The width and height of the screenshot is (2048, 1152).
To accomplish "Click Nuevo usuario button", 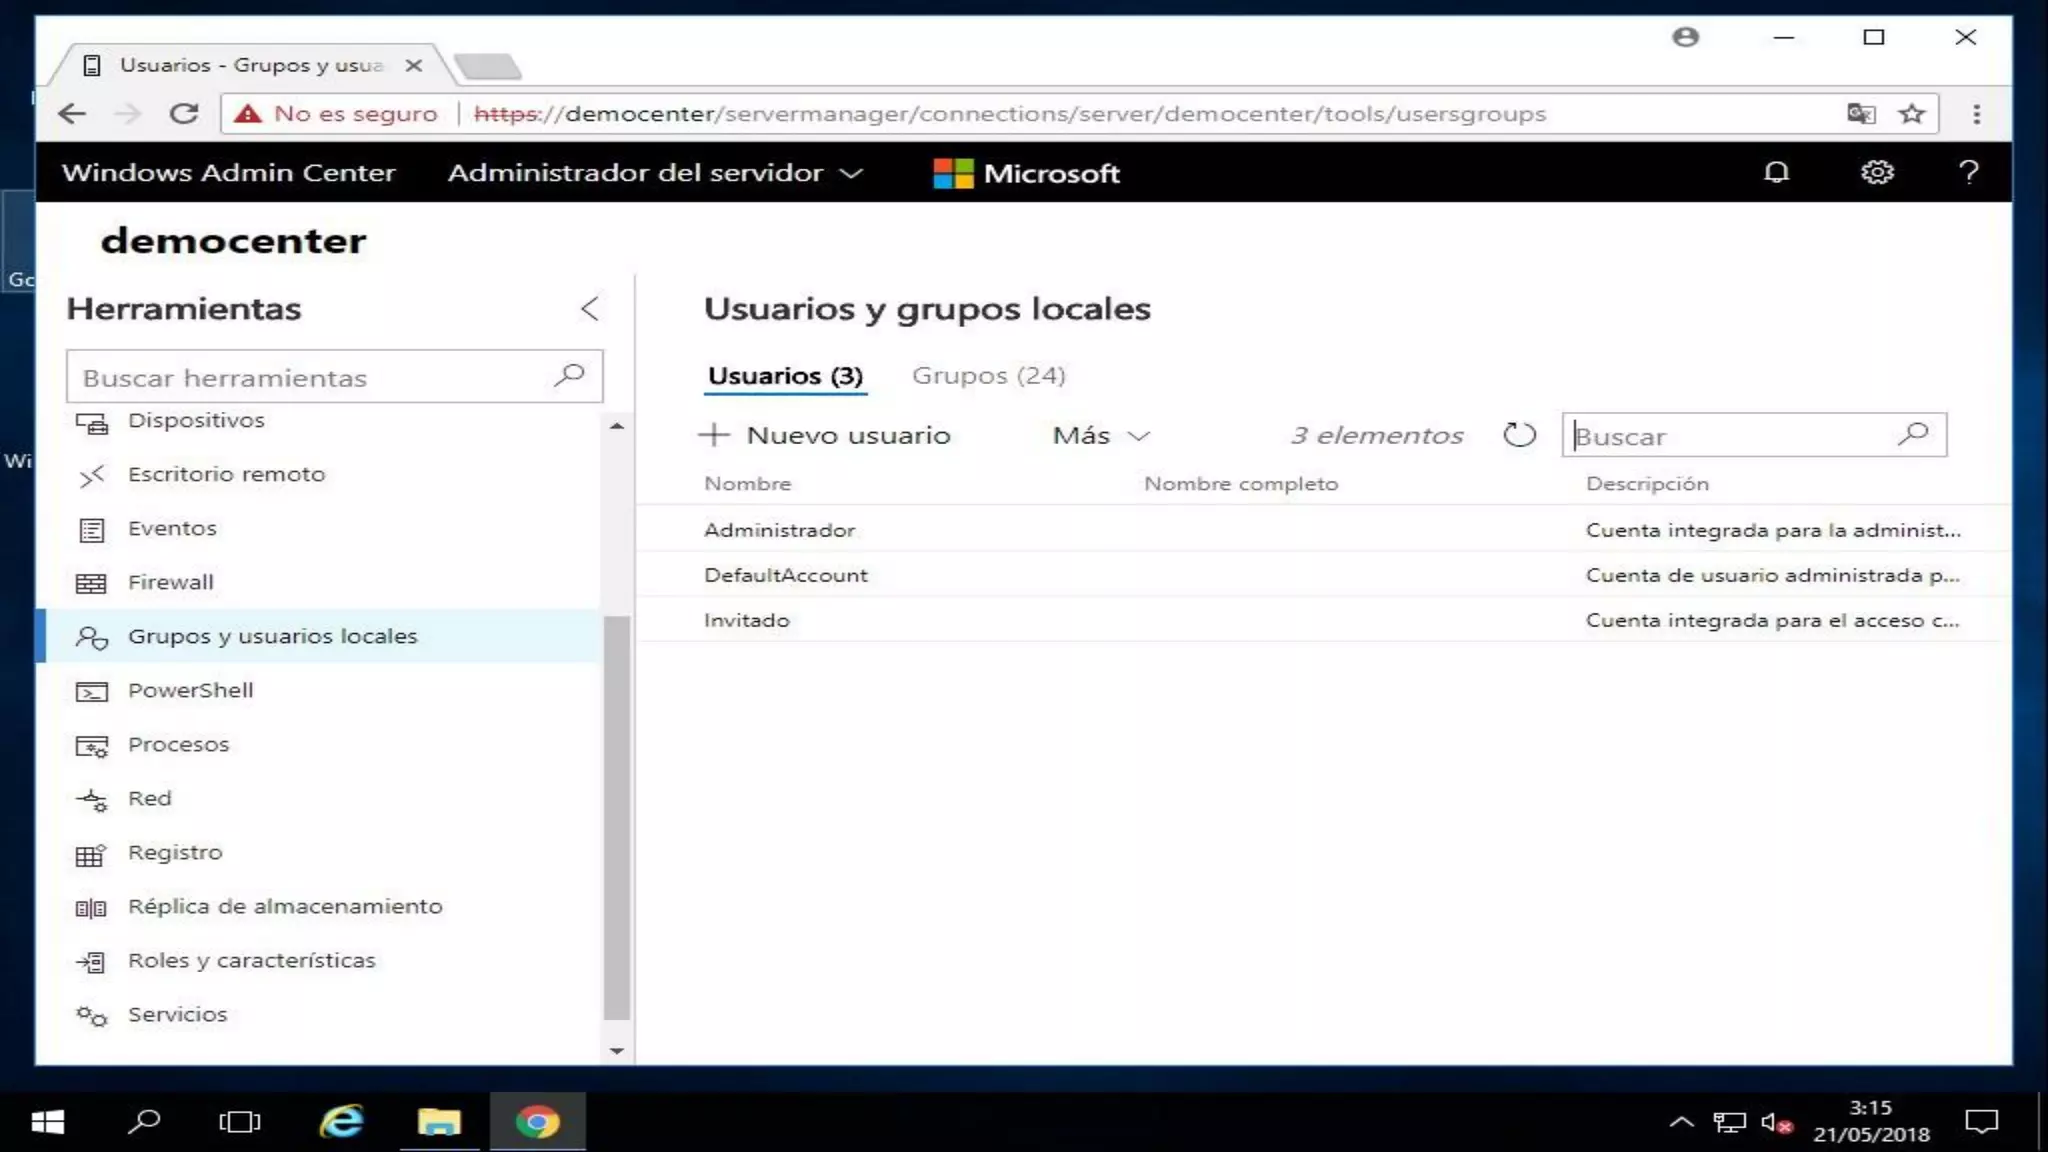I will tap(825, 435).
